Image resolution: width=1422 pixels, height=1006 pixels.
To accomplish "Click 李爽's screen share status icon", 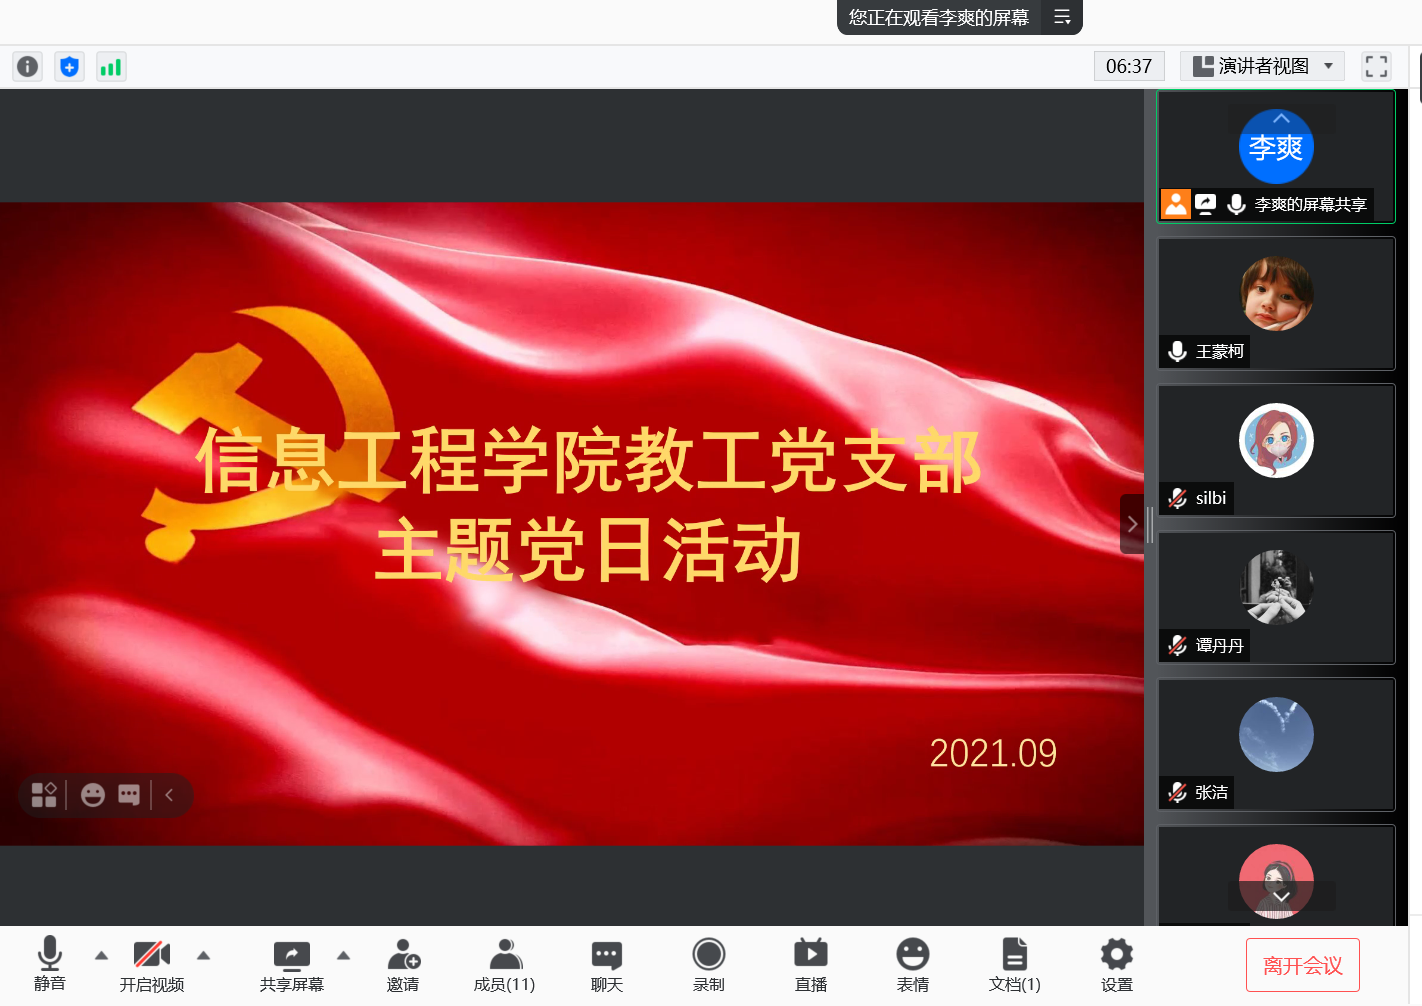I will coord(1206,204).
